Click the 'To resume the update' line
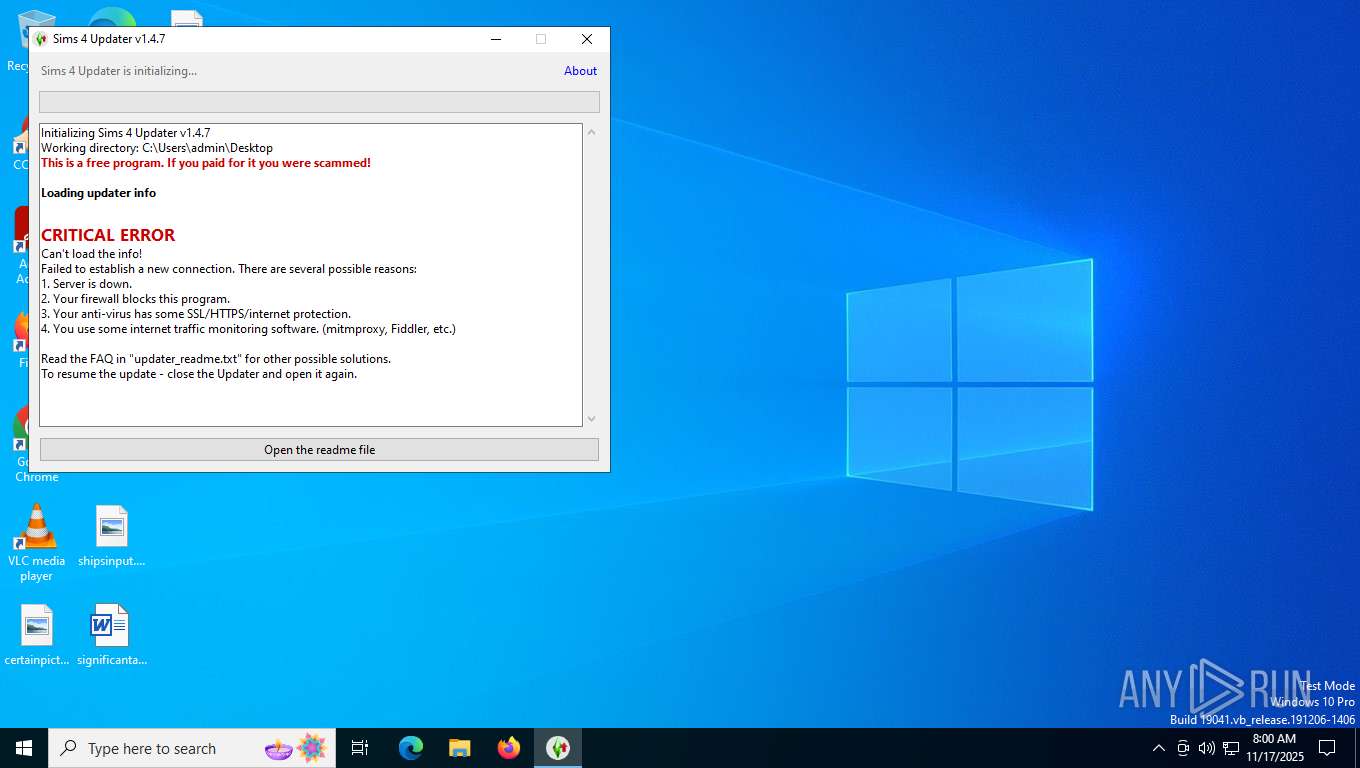Screen dimensions: 1360x768 tap(199, 374)
